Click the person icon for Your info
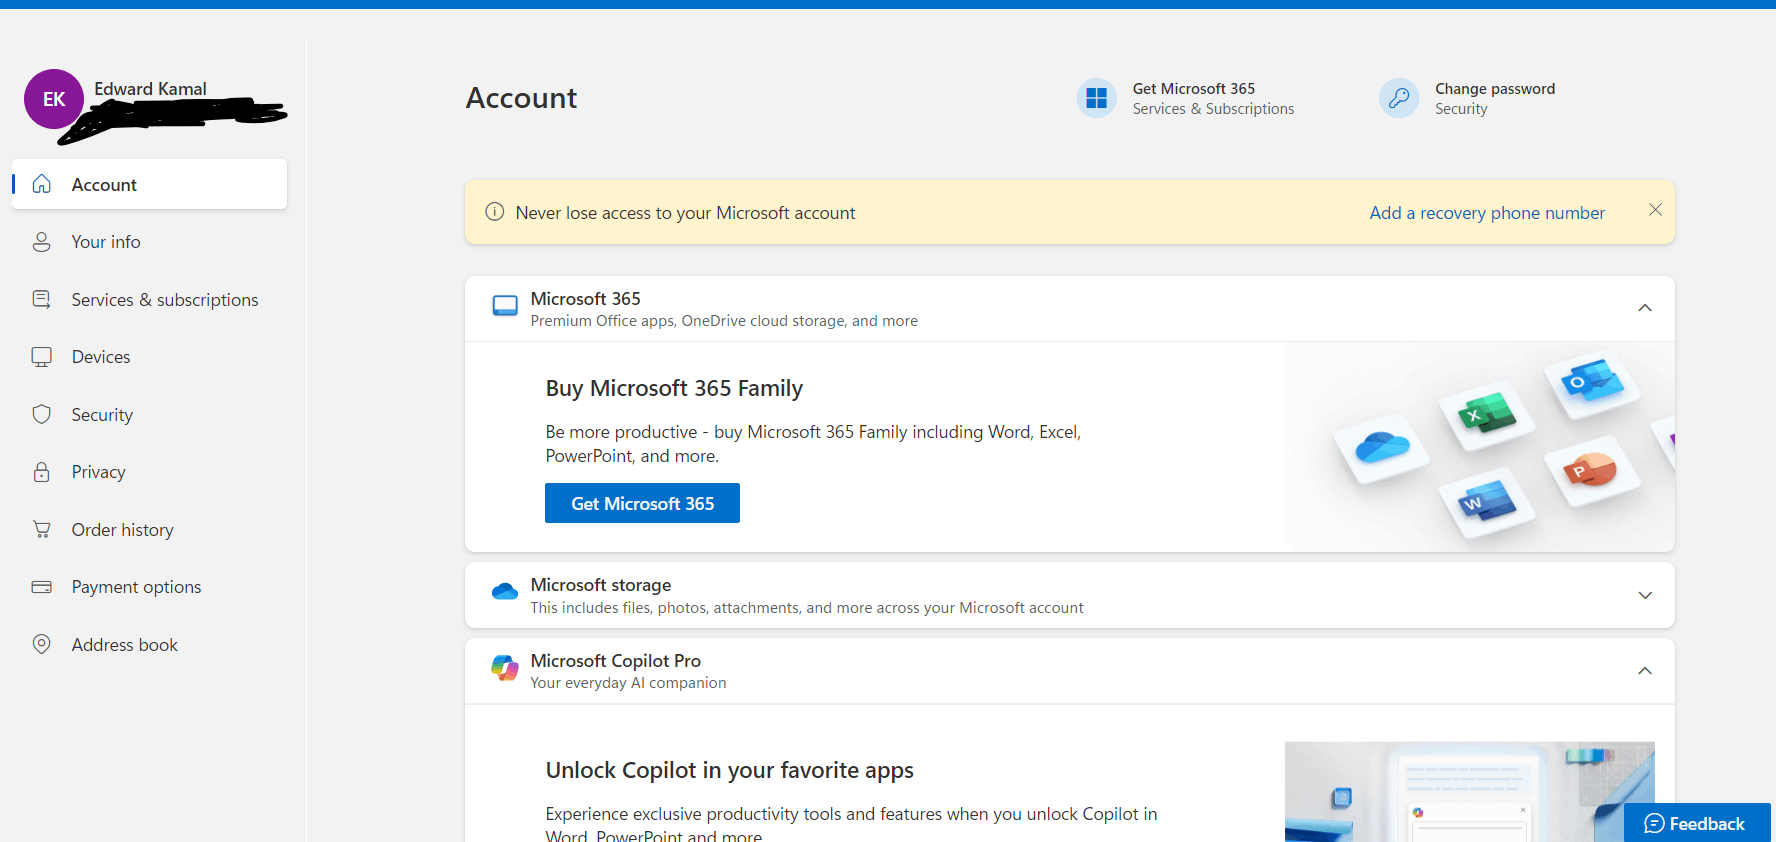This screenshot has width=1776, height=842. coord(41,242)
